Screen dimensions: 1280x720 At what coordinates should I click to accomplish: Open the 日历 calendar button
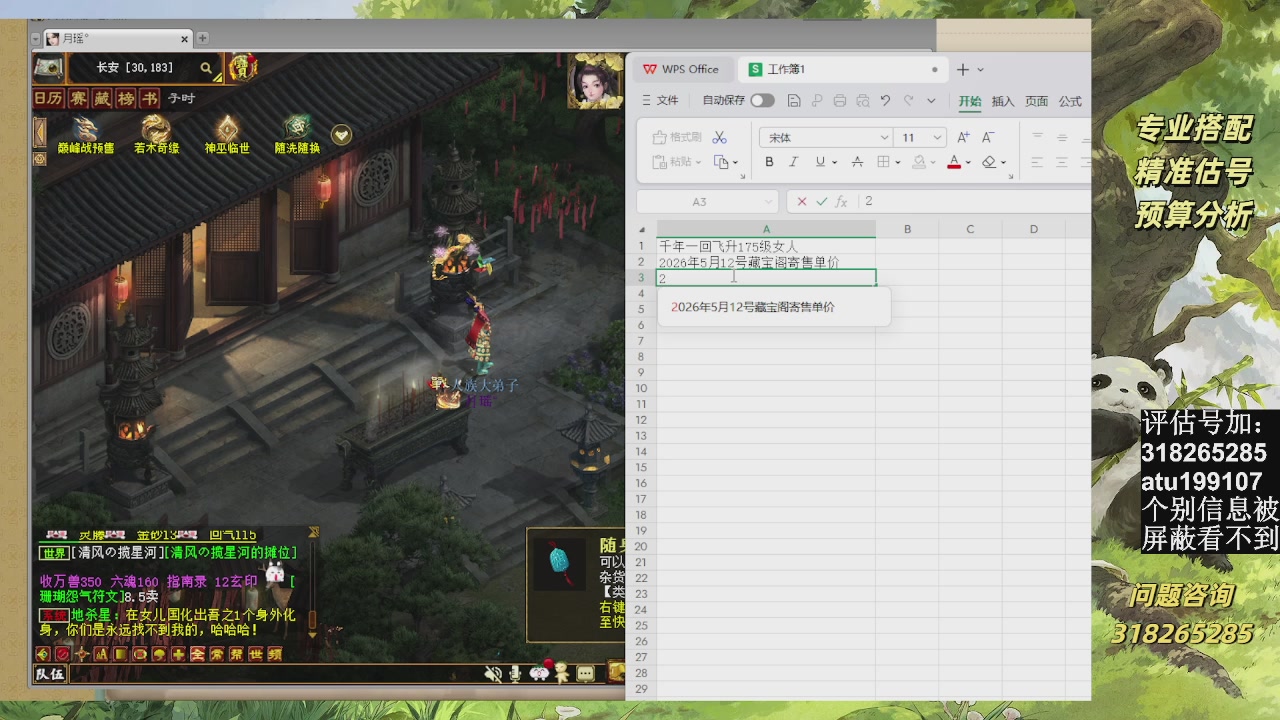click(x=48, y=98)
